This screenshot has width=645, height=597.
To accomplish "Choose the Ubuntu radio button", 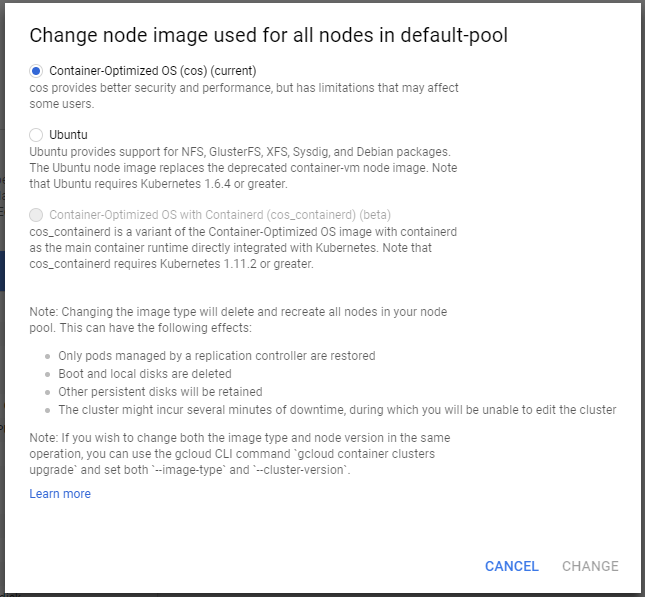I will pyautogui.click(x=37, y=134).
